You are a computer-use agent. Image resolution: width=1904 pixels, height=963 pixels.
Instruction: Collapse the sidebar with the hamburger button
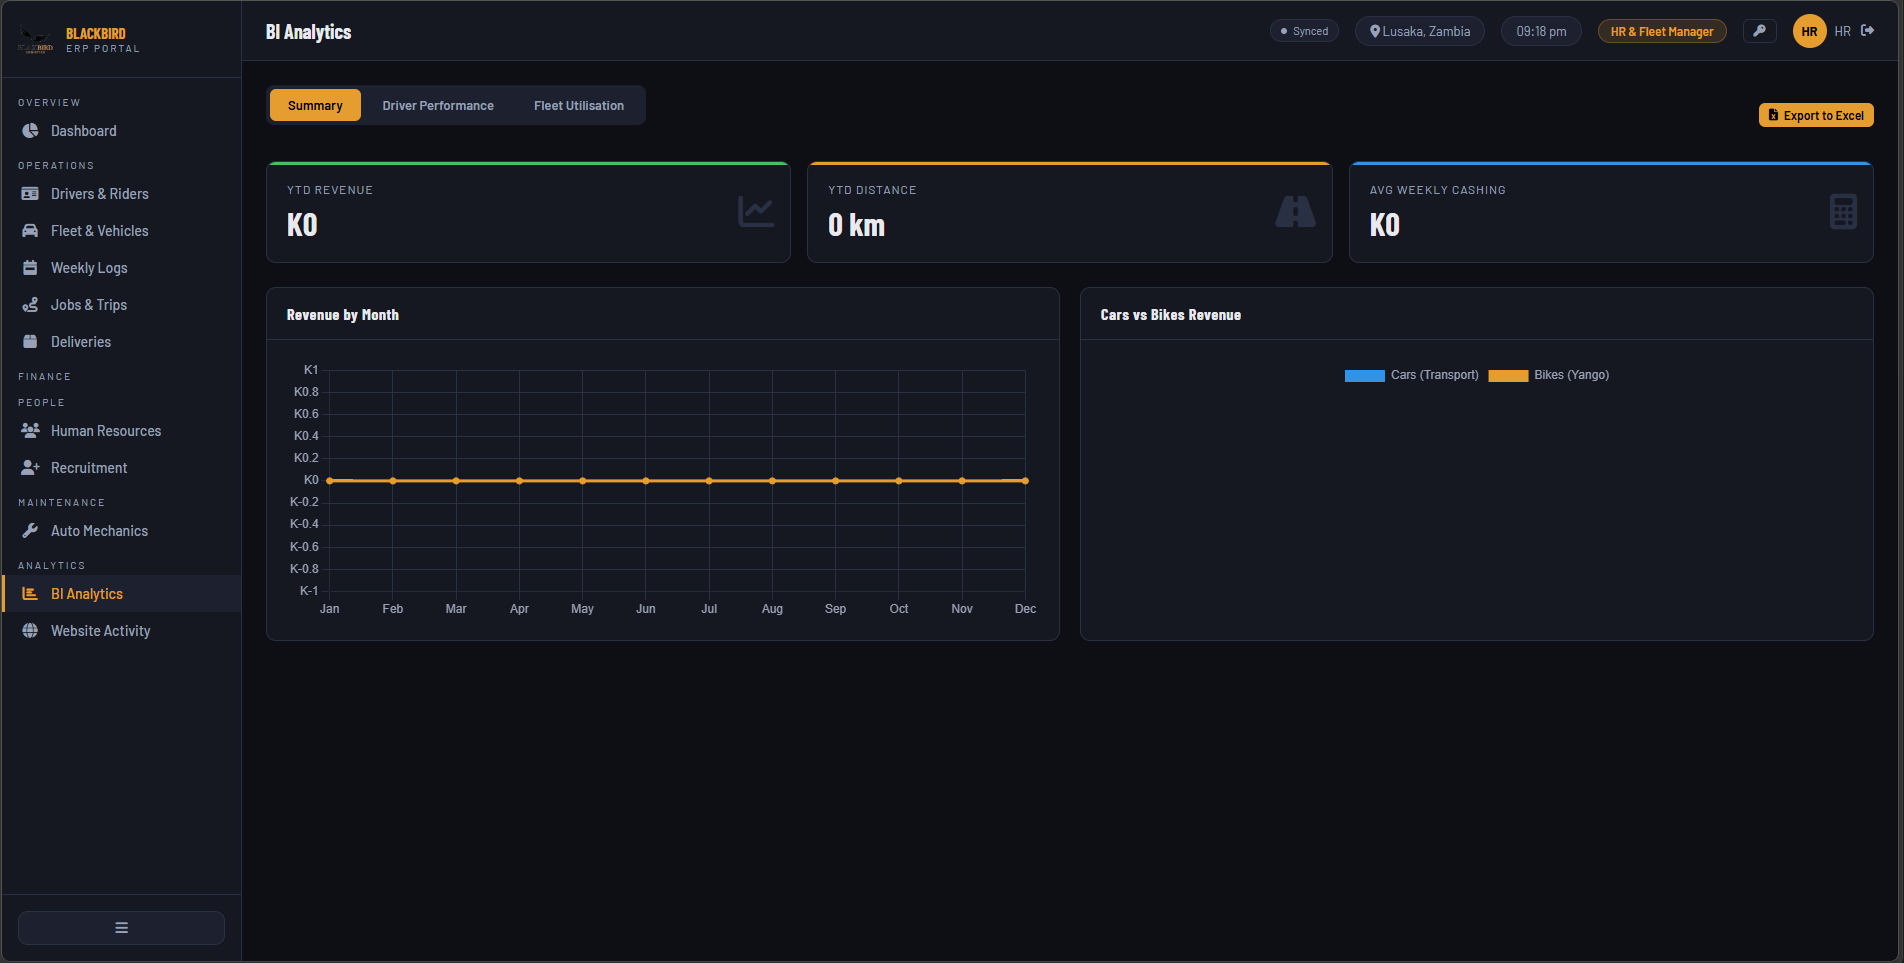tap(120, 927)
